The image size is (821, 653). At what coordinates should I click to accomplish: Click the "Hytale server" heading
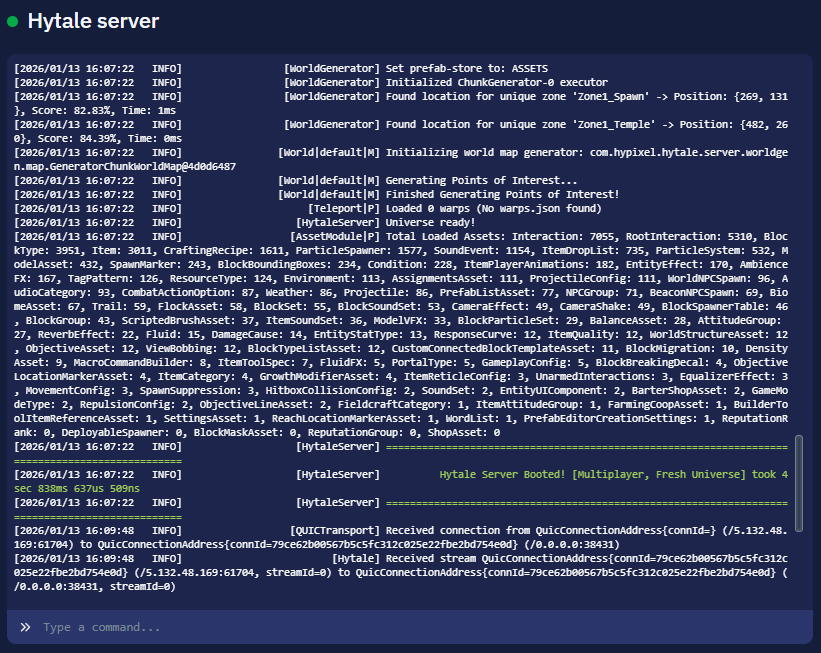coord(93,21)
